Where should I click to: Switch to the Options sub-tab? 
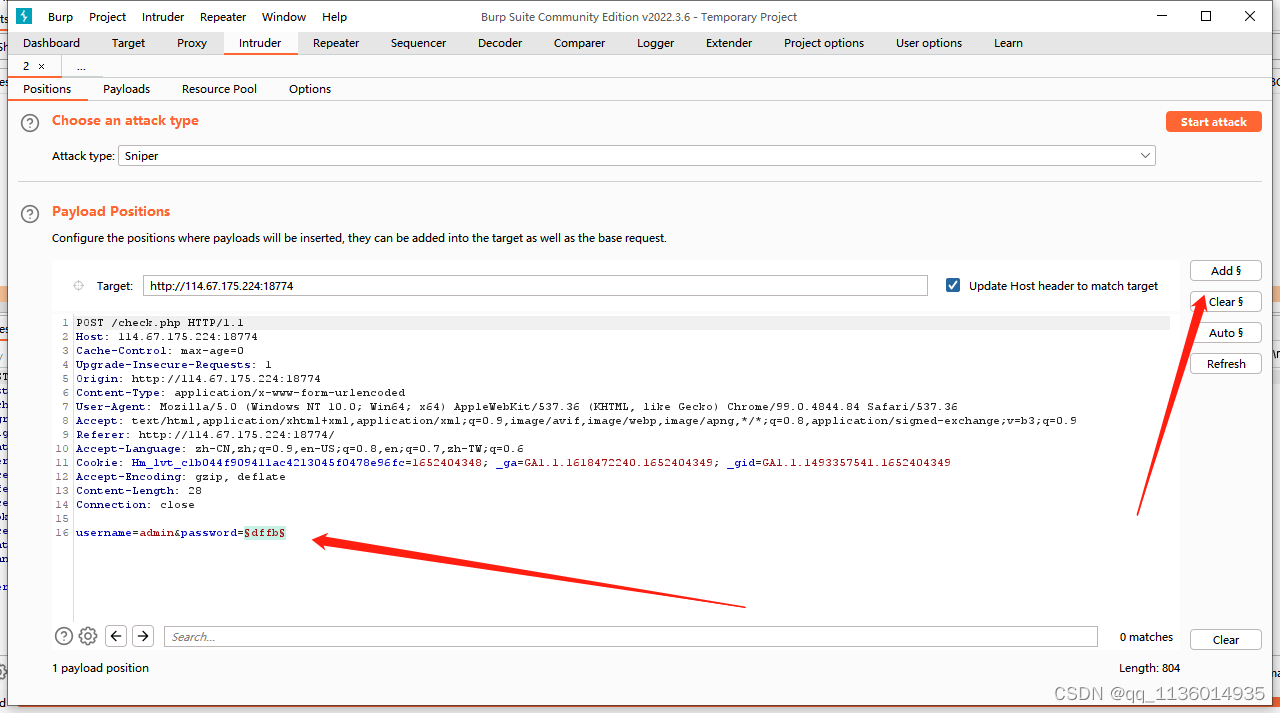click(x=310, y=89)
